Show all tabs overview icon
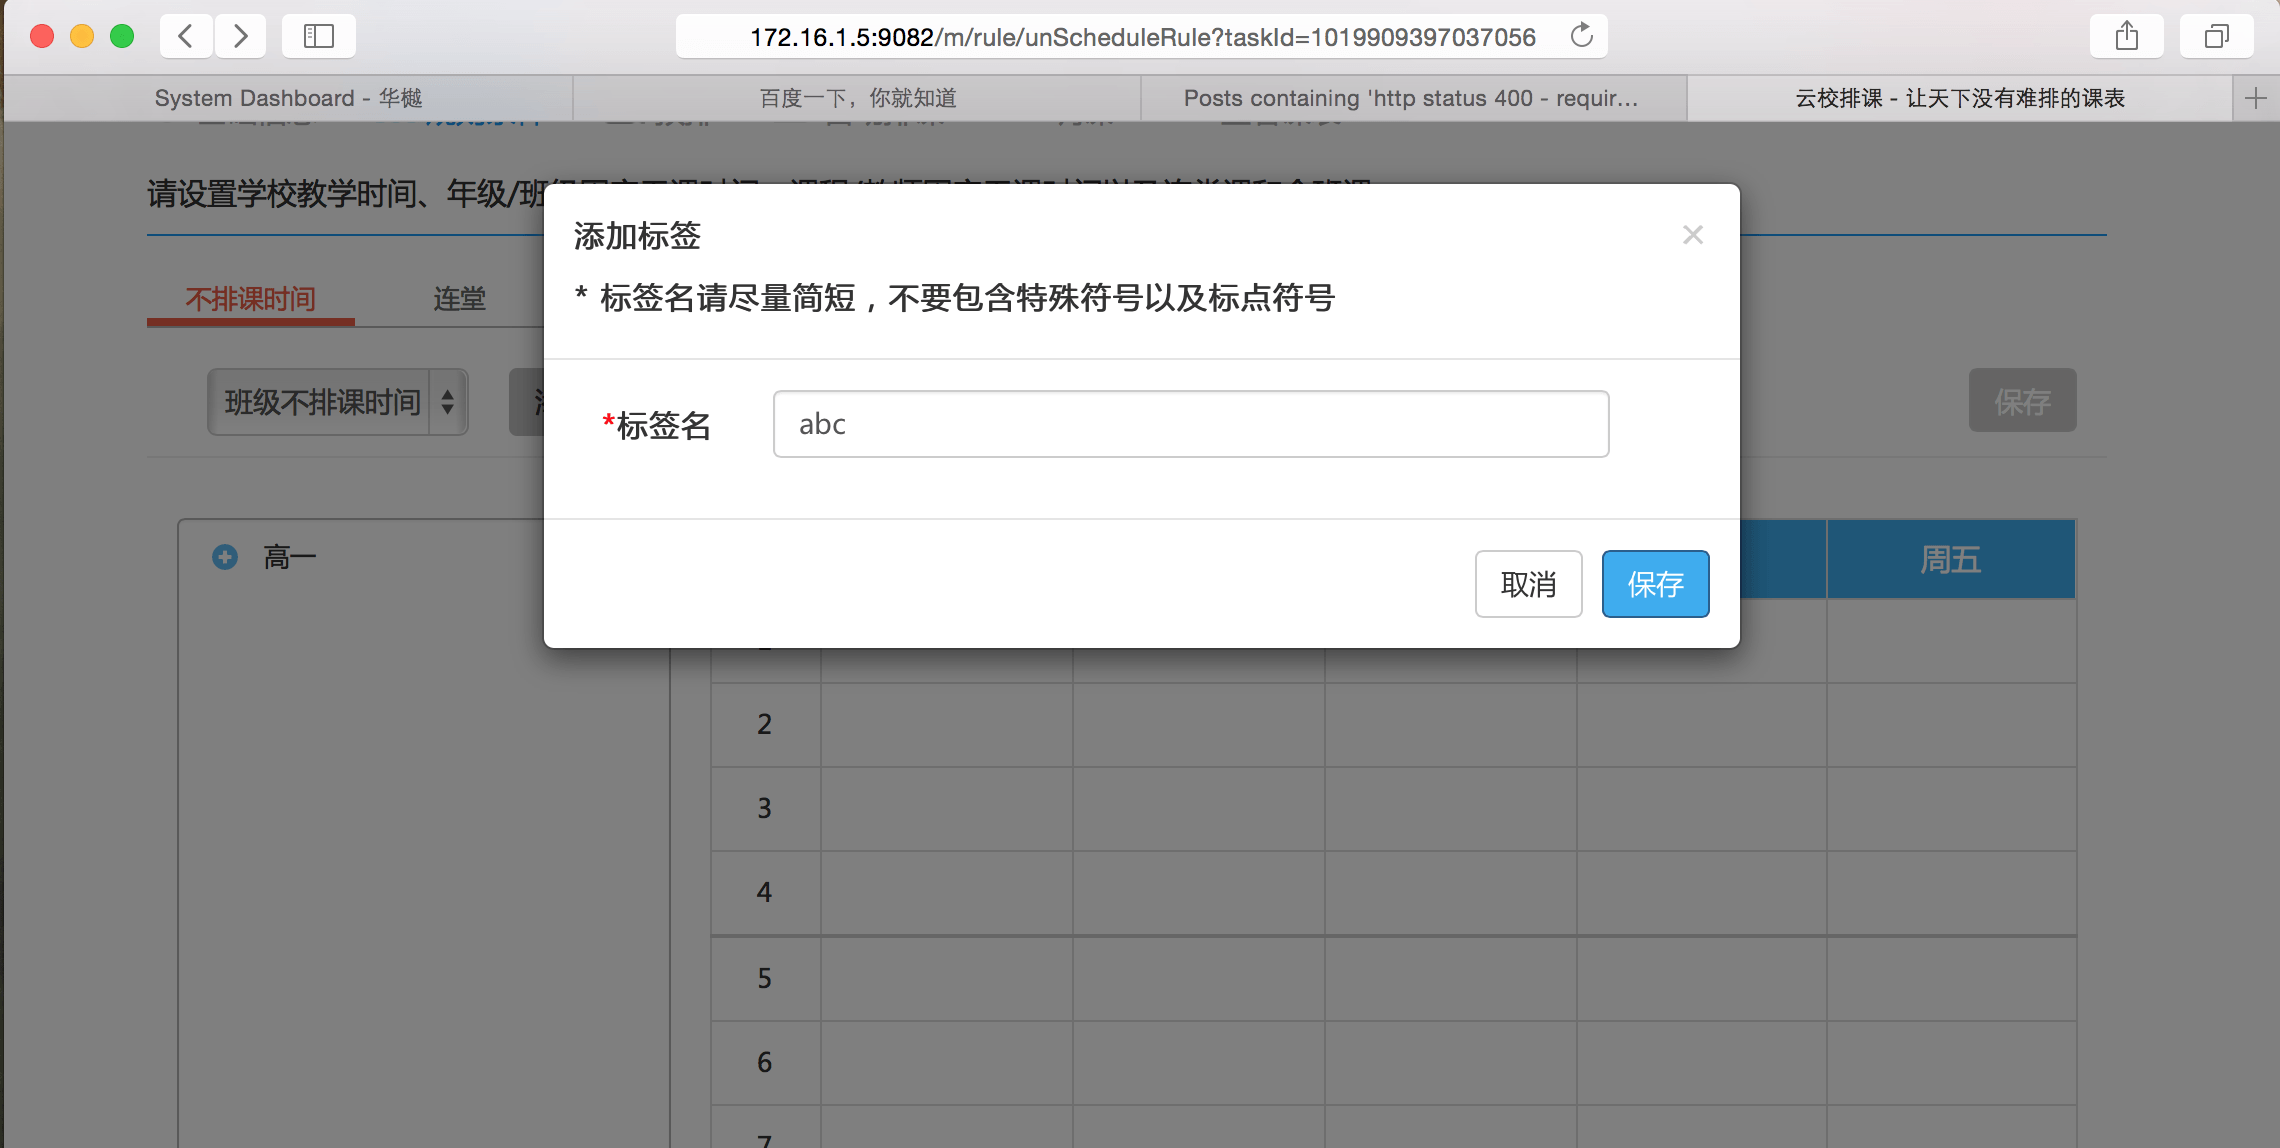The image size is (2280, 1148). click(2216, 37)
